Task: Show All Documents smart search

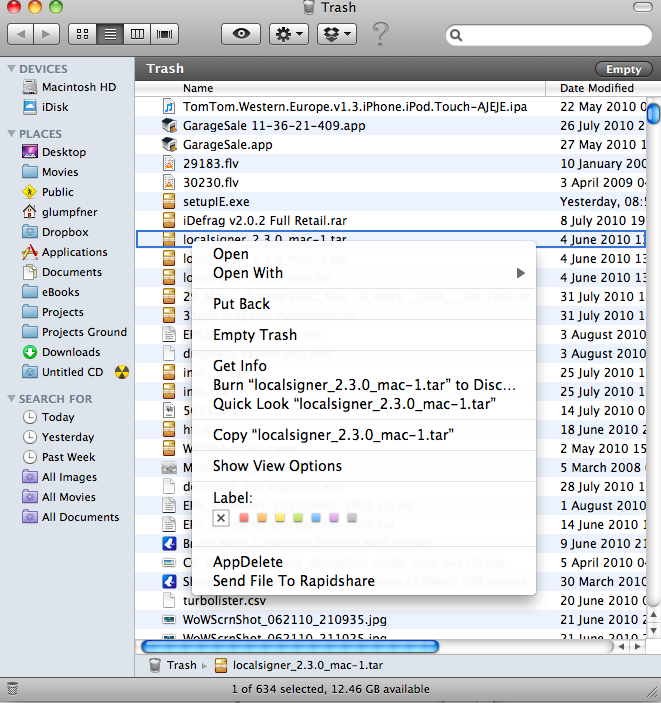Action: tap(71, 517)
